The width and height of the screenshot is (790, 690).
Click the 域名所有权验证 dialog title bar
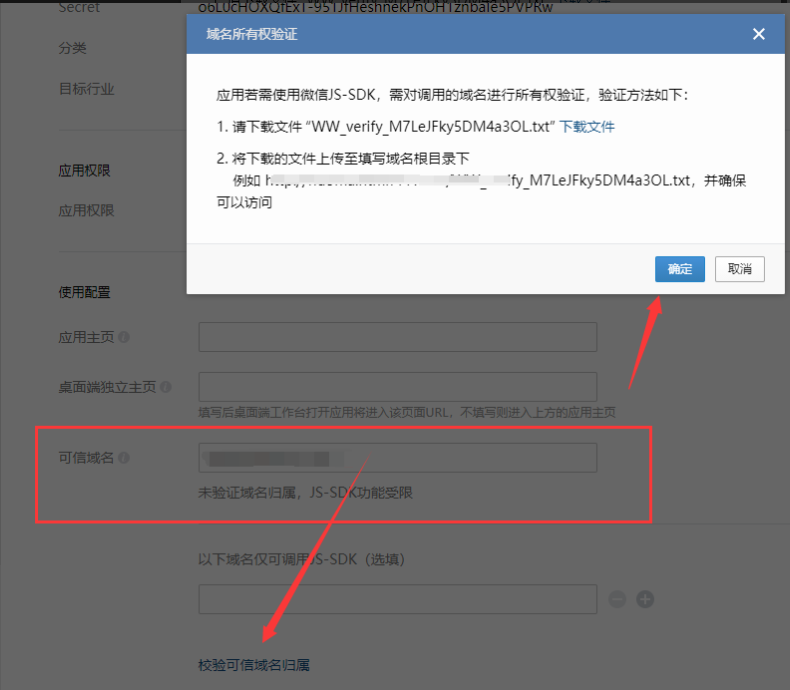450,34
